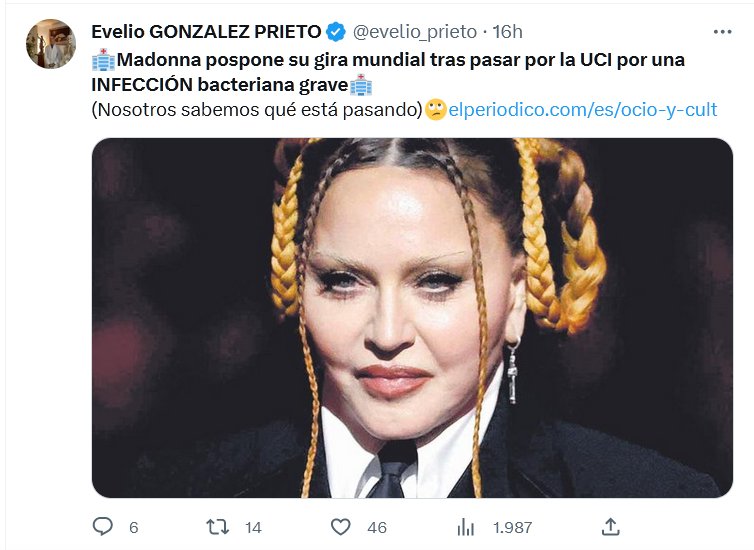Screen dimensions: 754x550
Task: Click the retweet count '14'
Action: [x=252, y=527]
